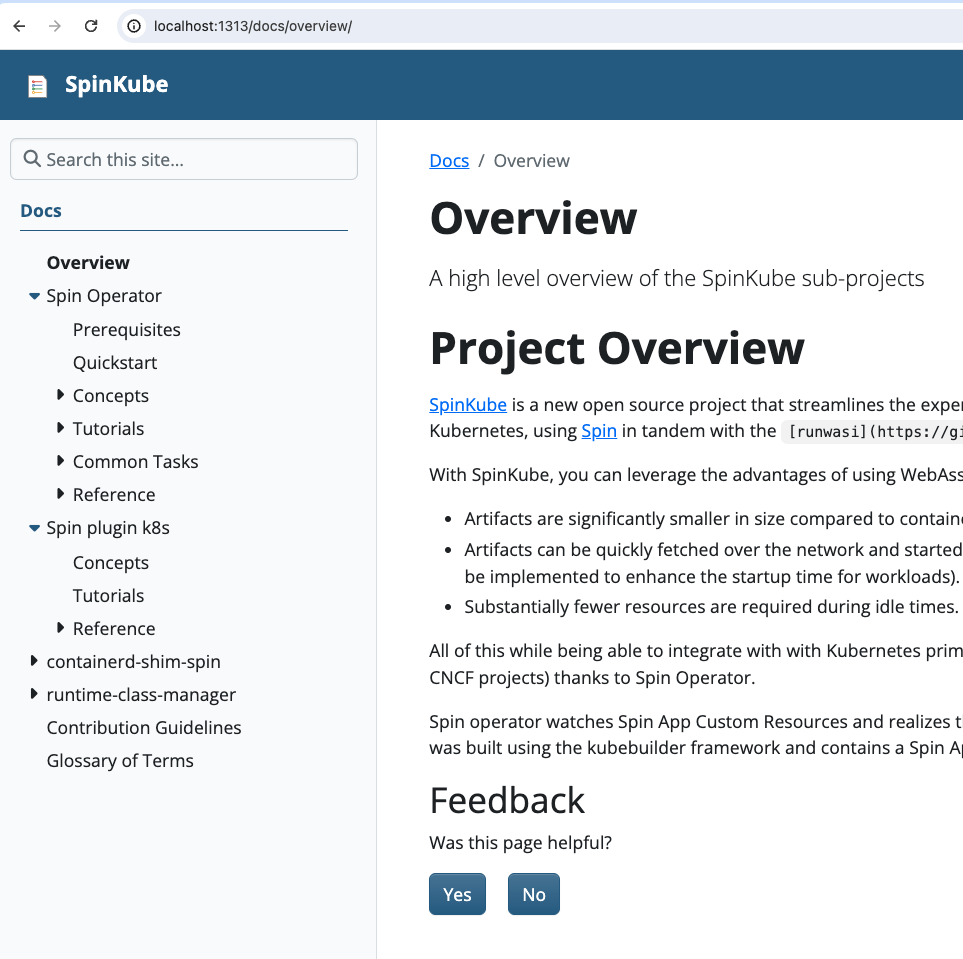This screenshot has height=959, width=963.
Task: Expand the containerd-shim-spin section
Action: click(x=34, y=661)
